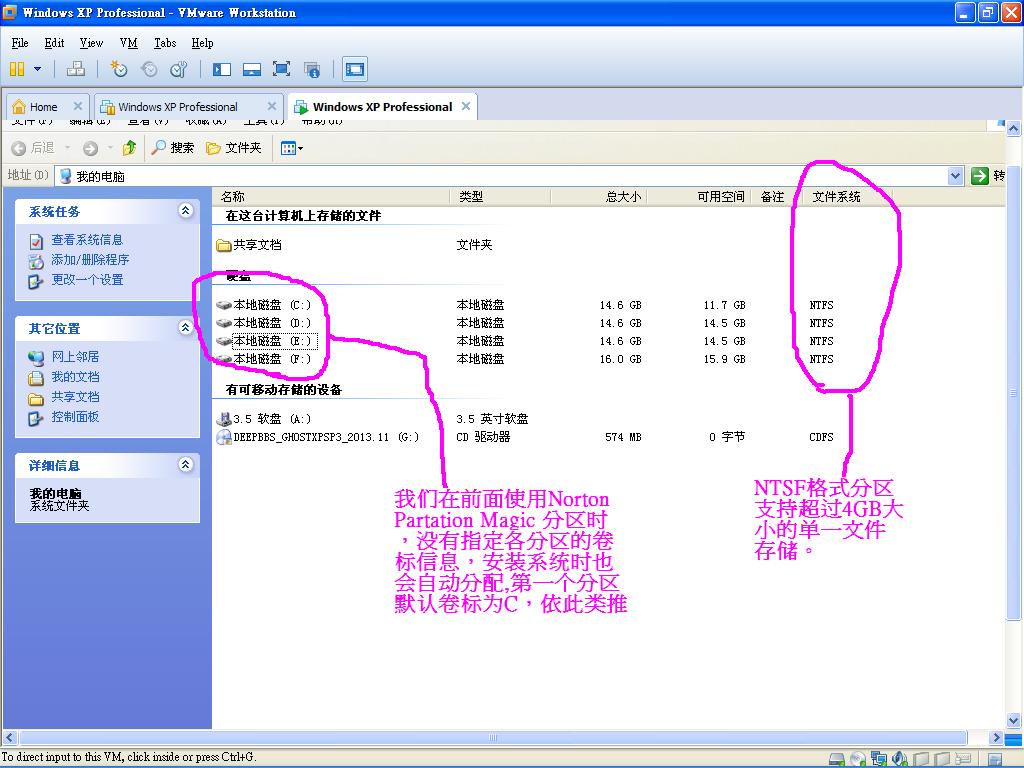The image size is (1024, 768).
Task: Select drive 本地磁盘 (F:)
Action: (x=264, y=359)
